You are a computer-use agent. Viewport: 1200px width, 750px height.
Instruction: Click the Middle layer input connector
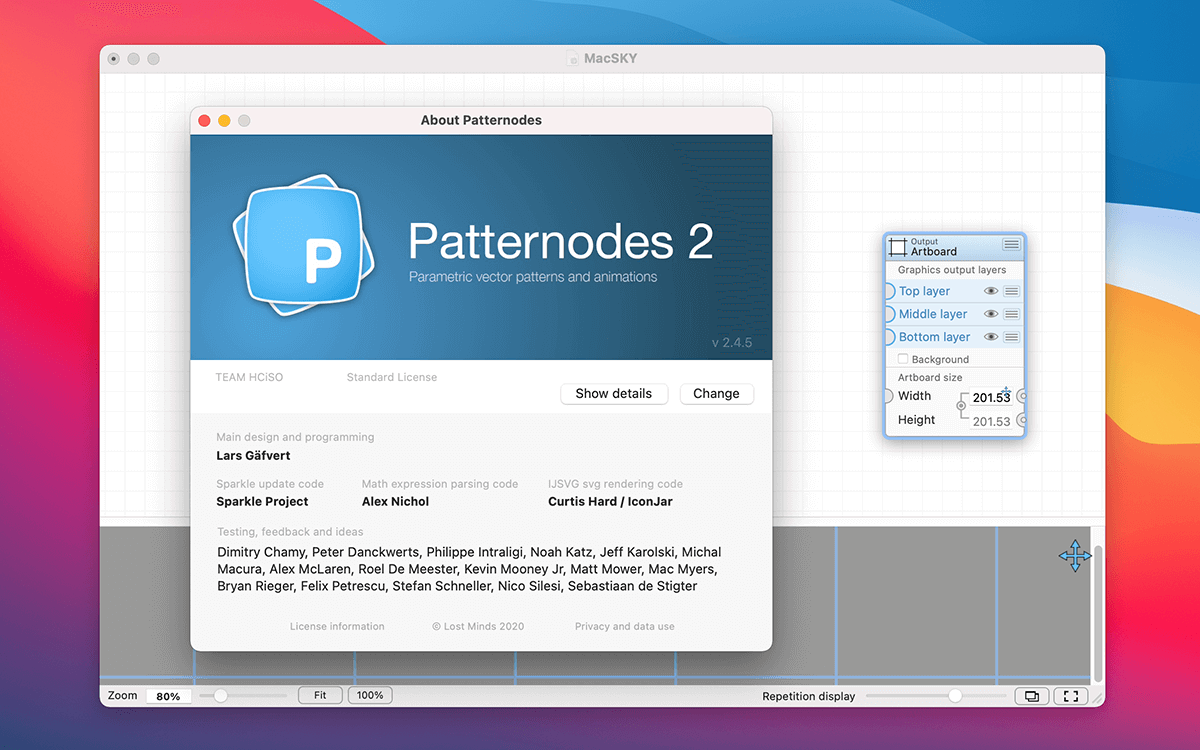[888, 314]
